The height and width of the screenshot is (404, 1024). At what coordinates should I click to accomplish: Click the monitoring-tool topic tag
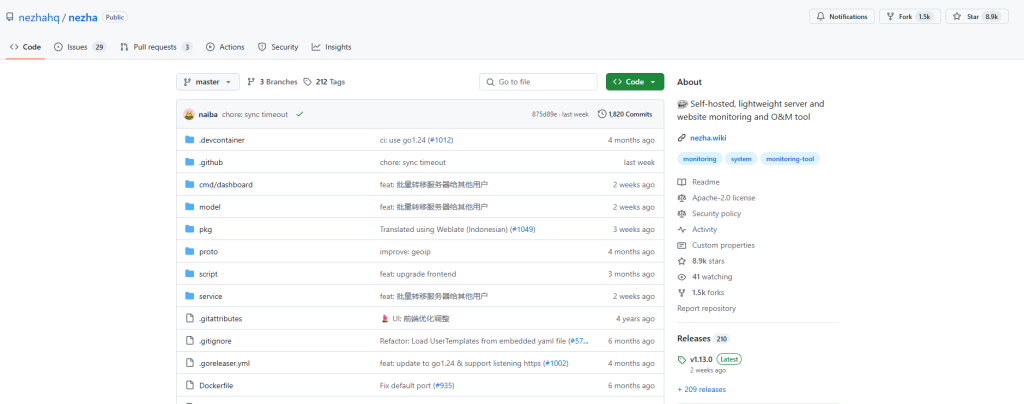[x=788, y=159]
